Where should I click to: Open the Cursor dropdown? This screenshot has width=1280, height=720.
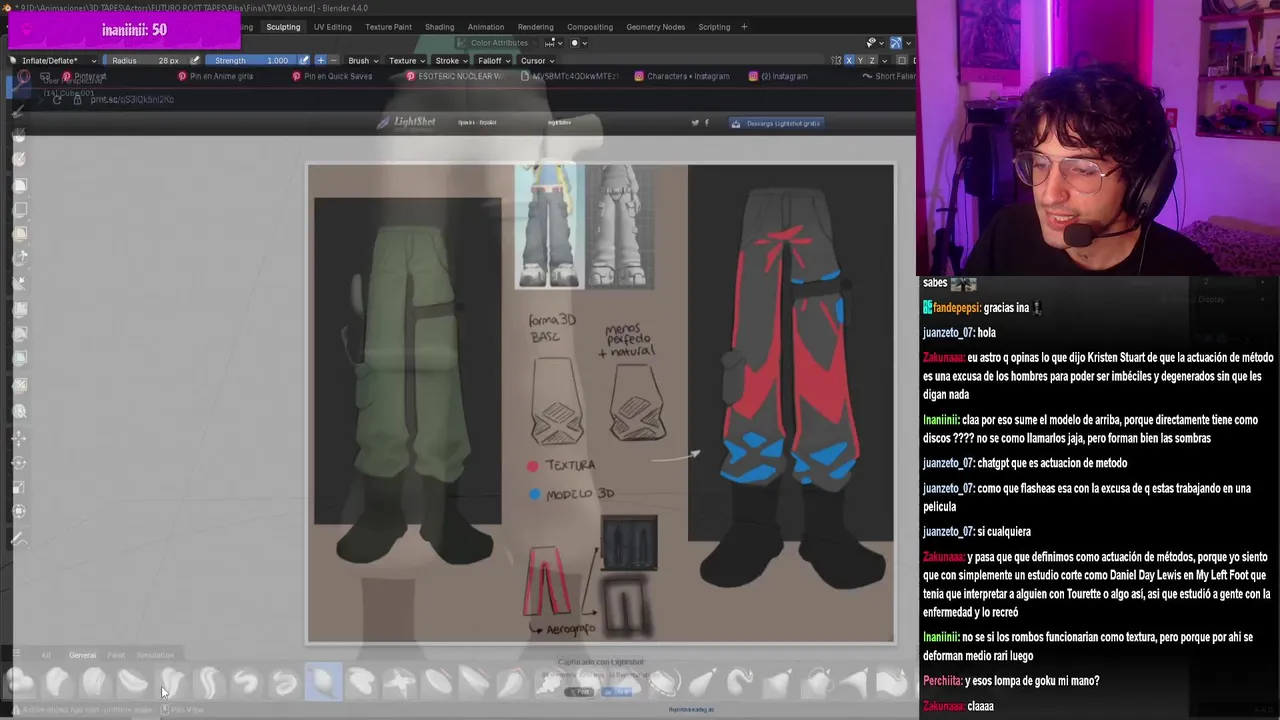pos(536,60)
